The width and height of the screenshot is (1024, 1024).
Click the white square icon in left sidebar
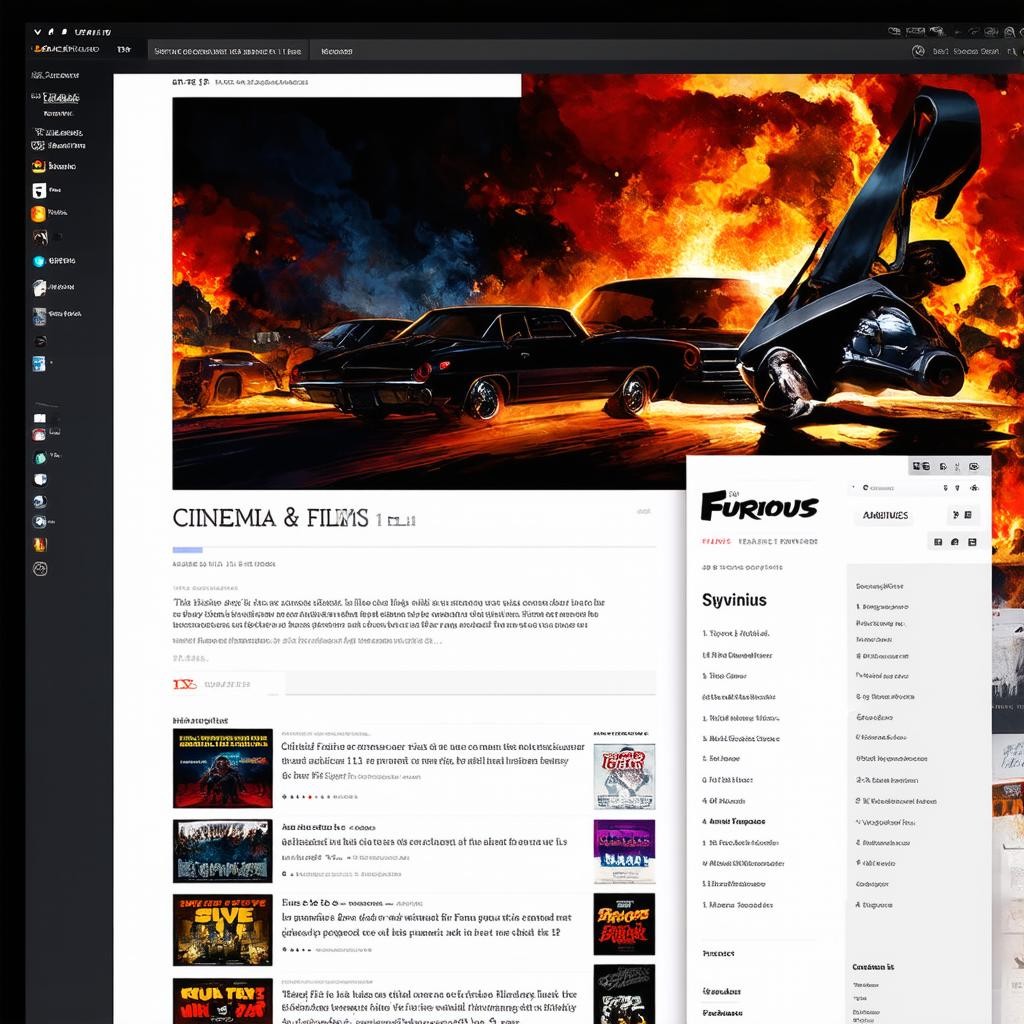click(39, 190)
